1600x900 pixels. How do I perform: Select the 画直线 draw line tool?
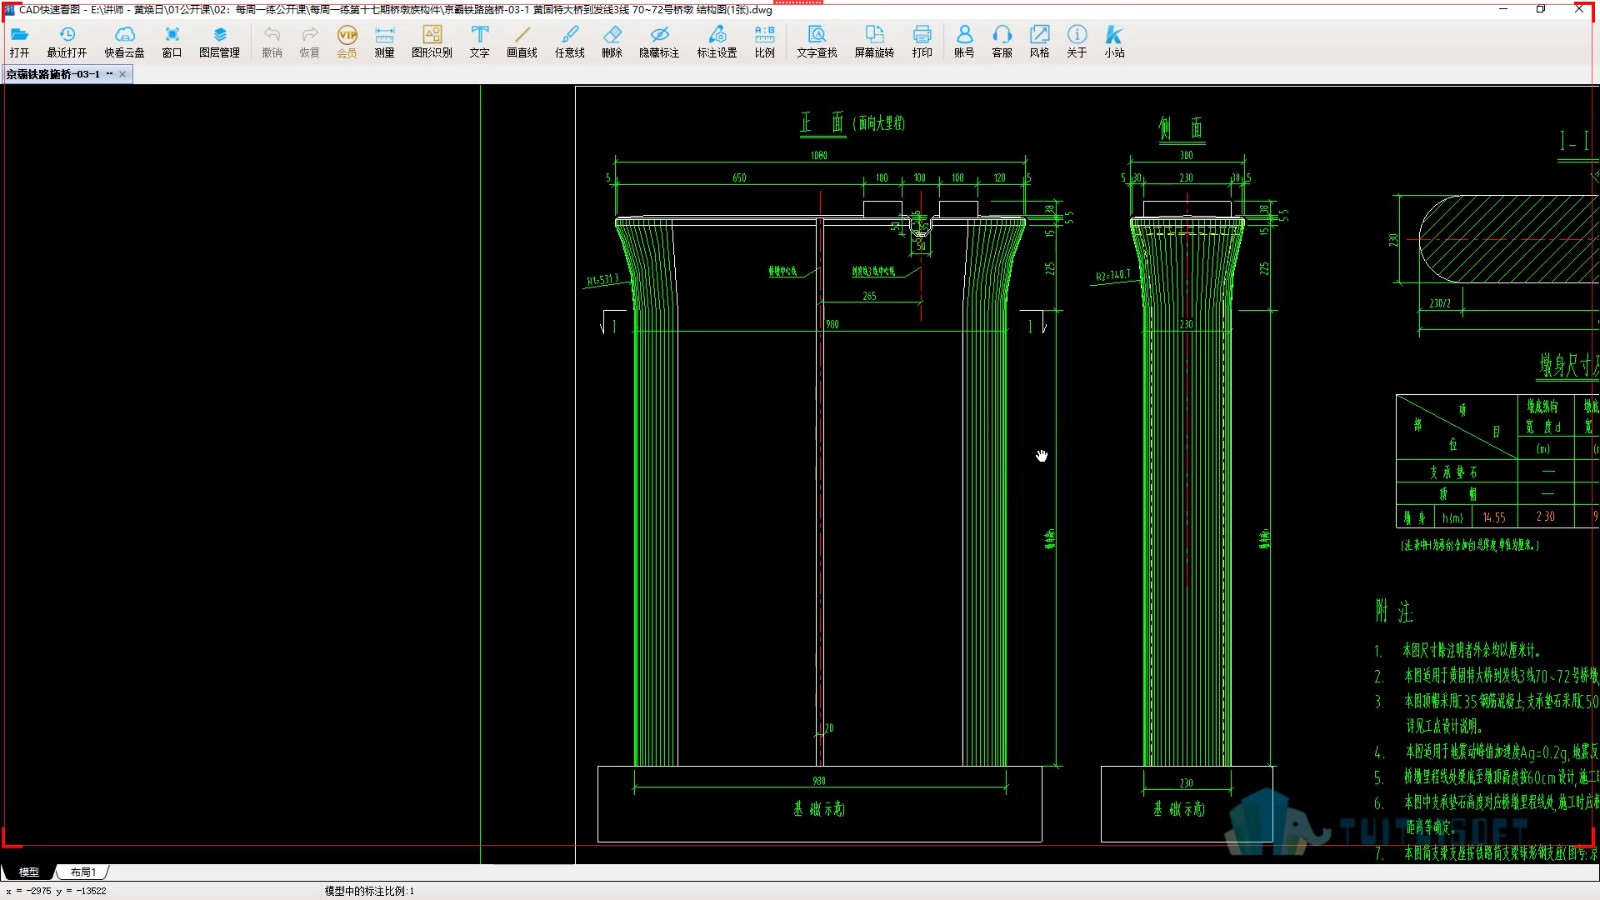[x=522, y=41]
